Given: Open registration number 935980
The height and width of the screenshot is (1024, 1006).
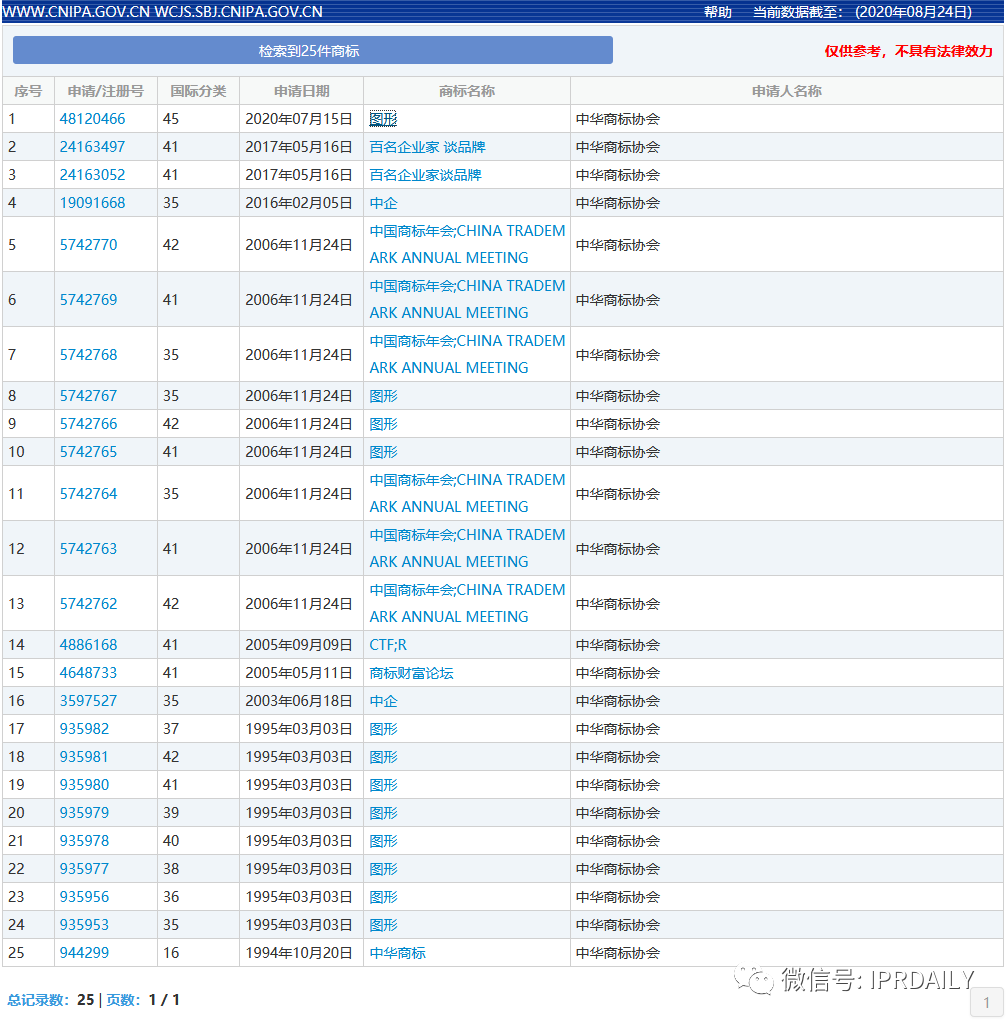Looking at the screenshot, I should (84, 785).
